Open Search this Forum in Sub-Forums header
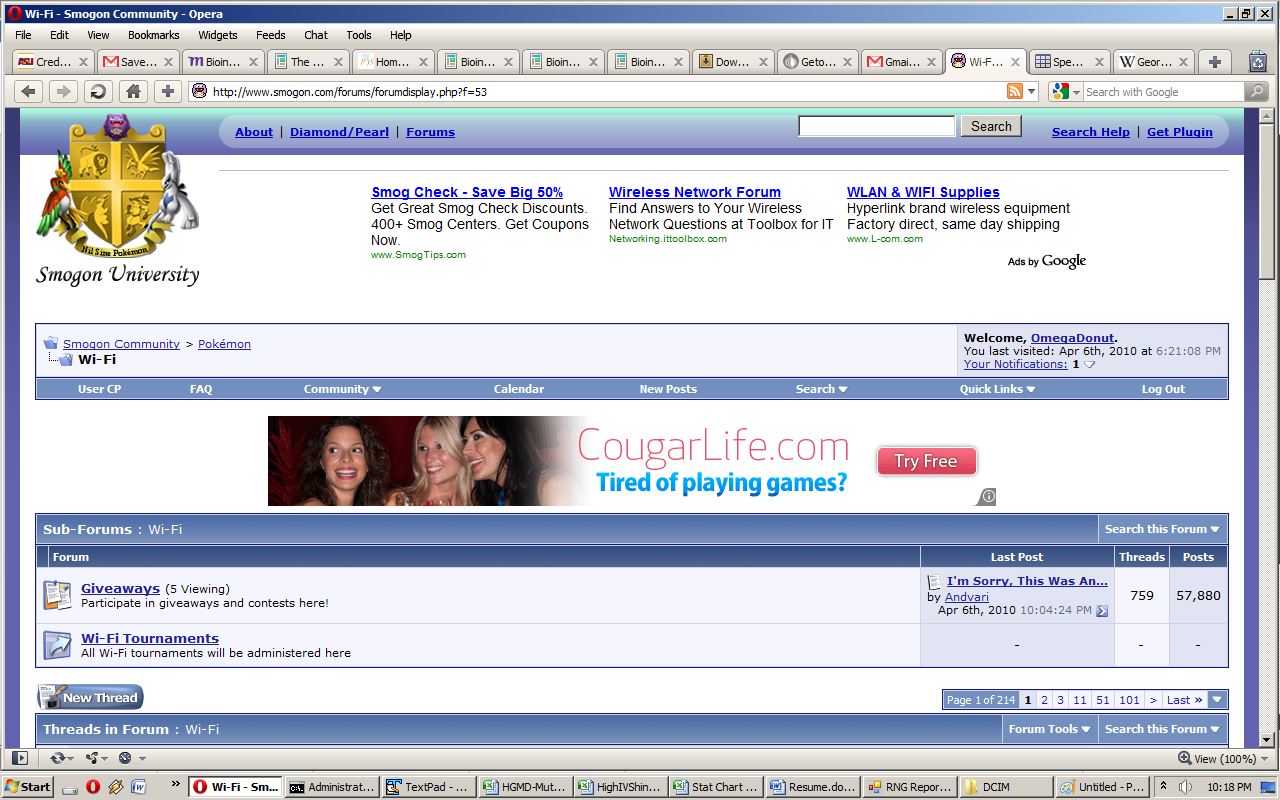This screenshot has height=800, width=1280. (x=1162, y=529)
